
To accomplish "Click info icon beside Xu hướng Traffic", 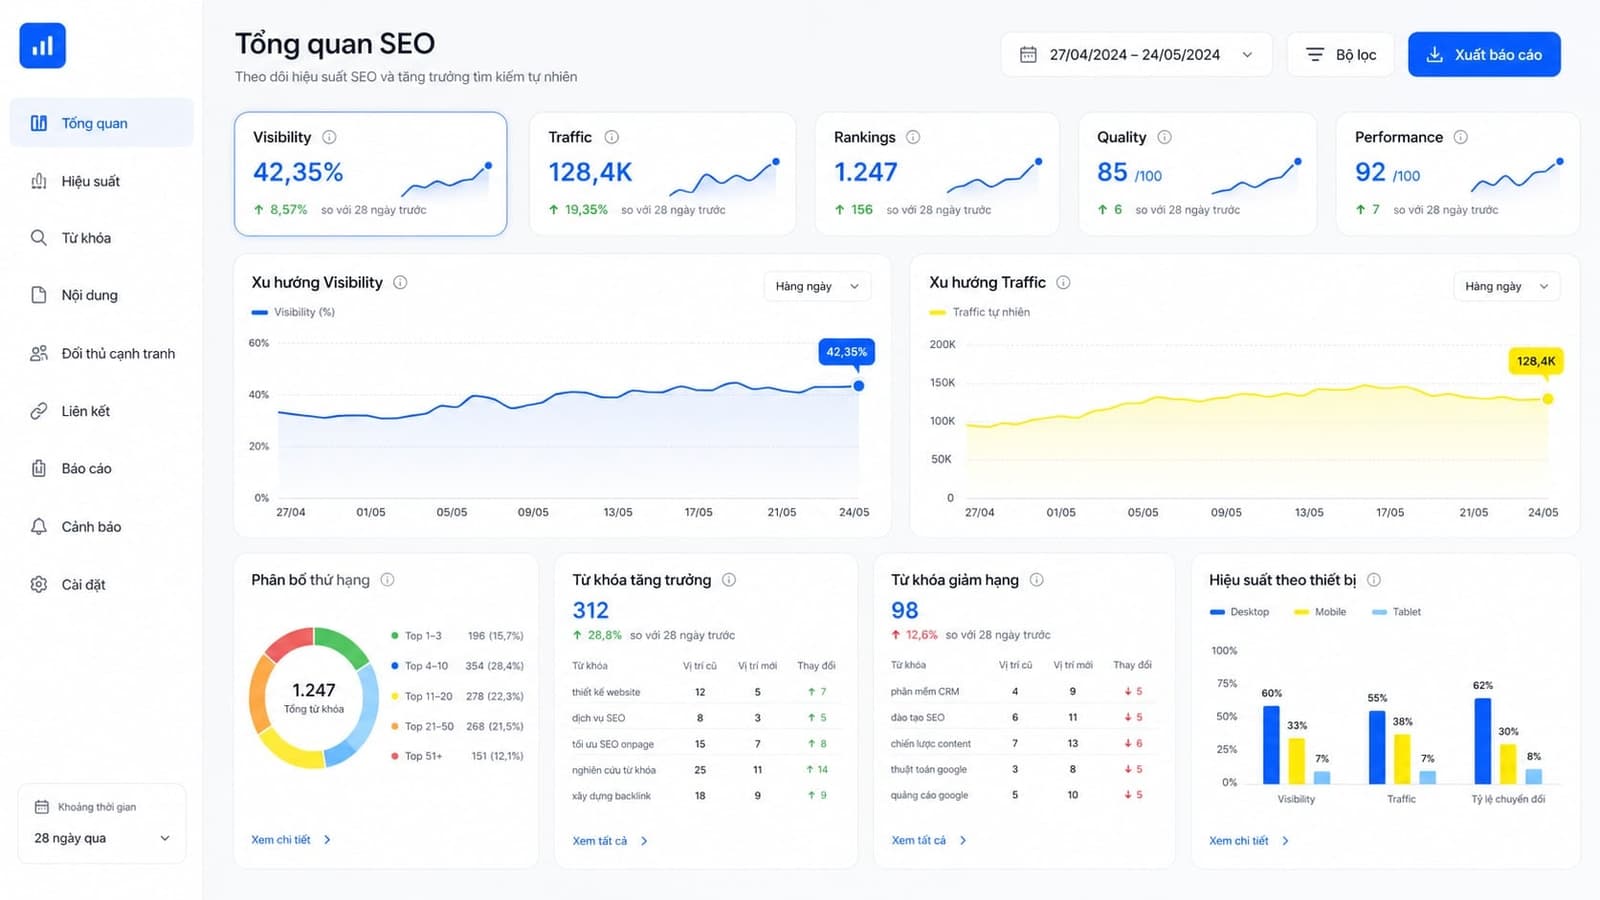I will [x=1063, y=282].
